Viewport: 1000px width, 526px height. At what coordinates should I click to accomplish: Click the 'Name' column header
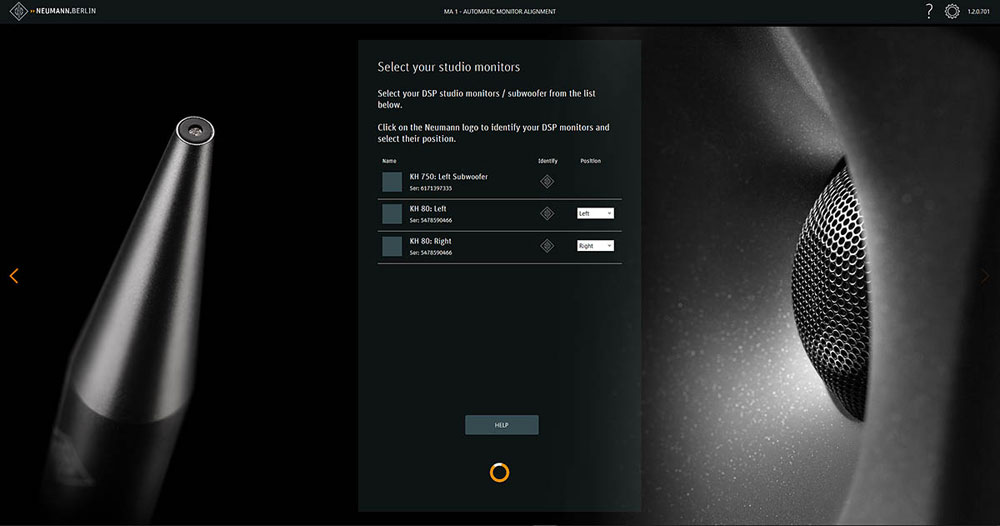(x=389, y=161)
